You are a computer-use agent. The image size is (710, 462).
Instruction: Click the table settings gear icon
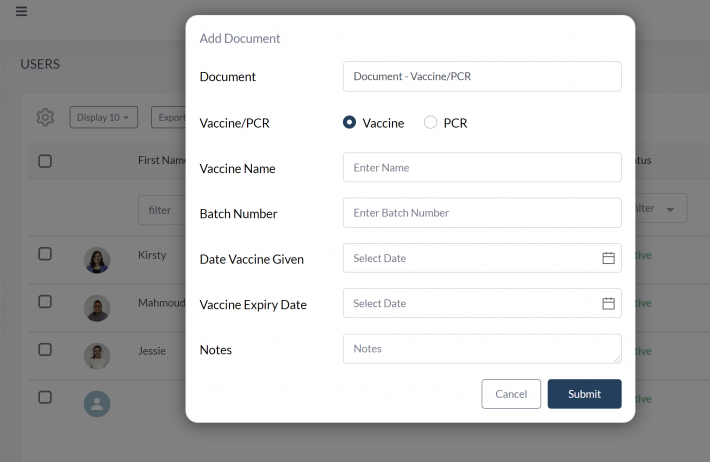[x=45, y=117]
